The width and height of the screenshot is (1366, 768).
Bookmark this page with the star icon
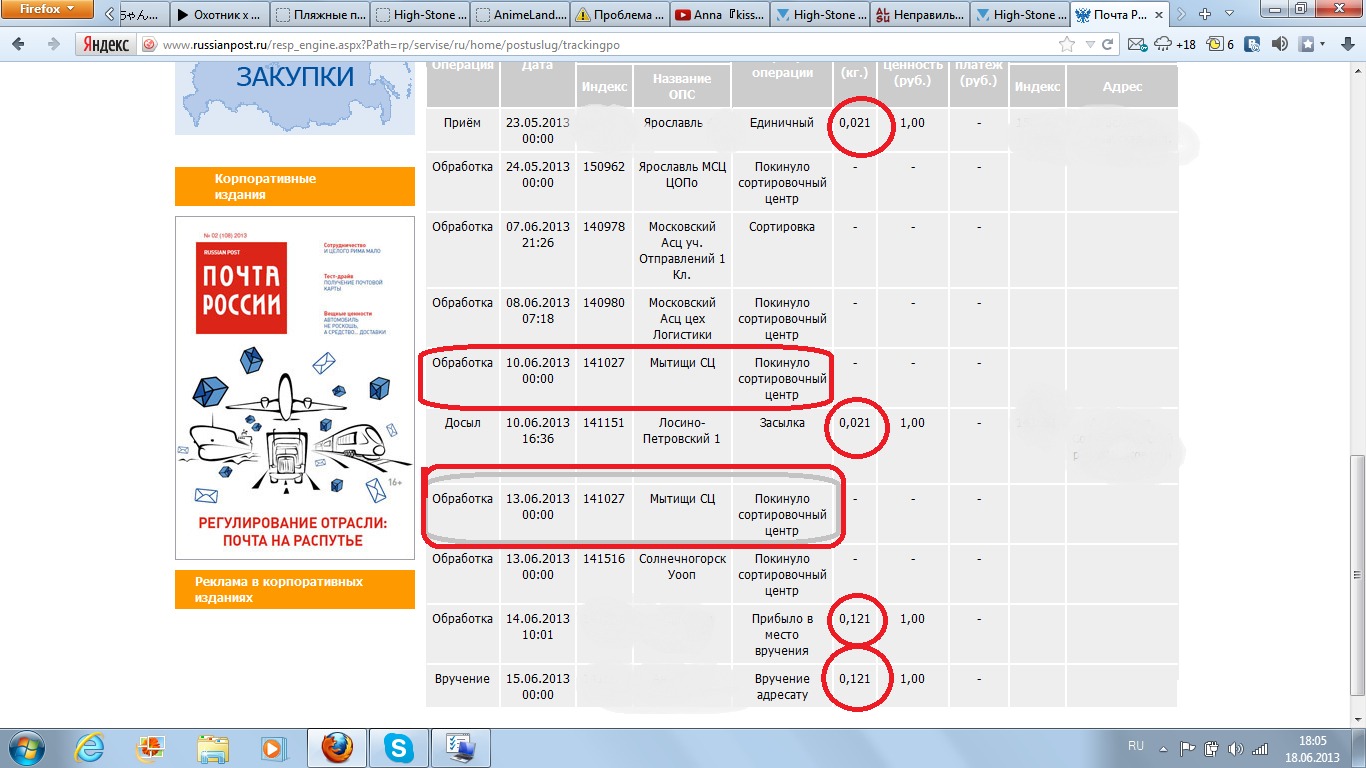(1067, 45)
